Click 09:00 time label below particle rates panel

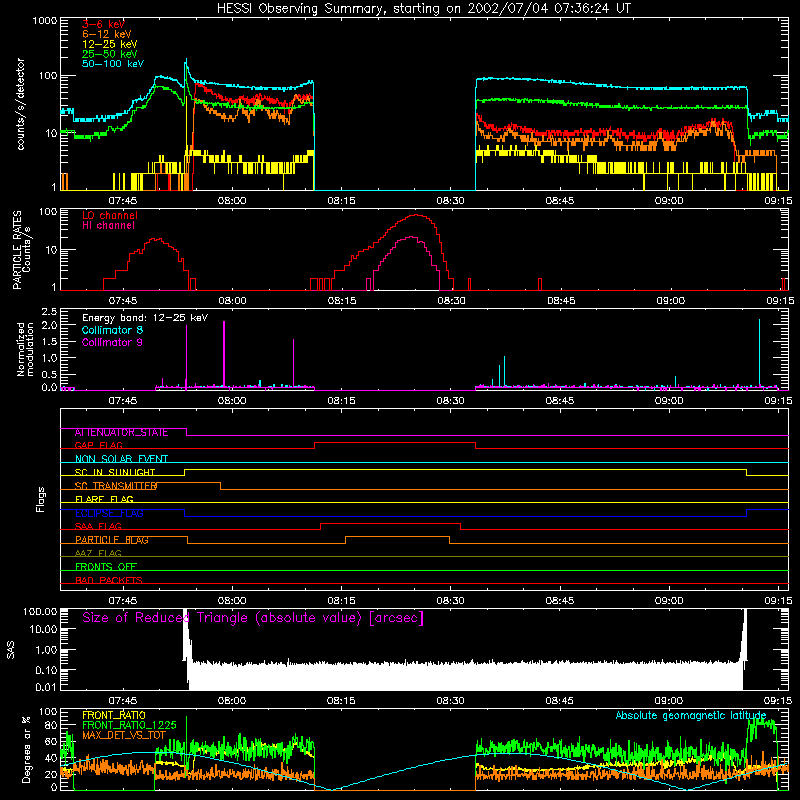(x=670, y=301)
